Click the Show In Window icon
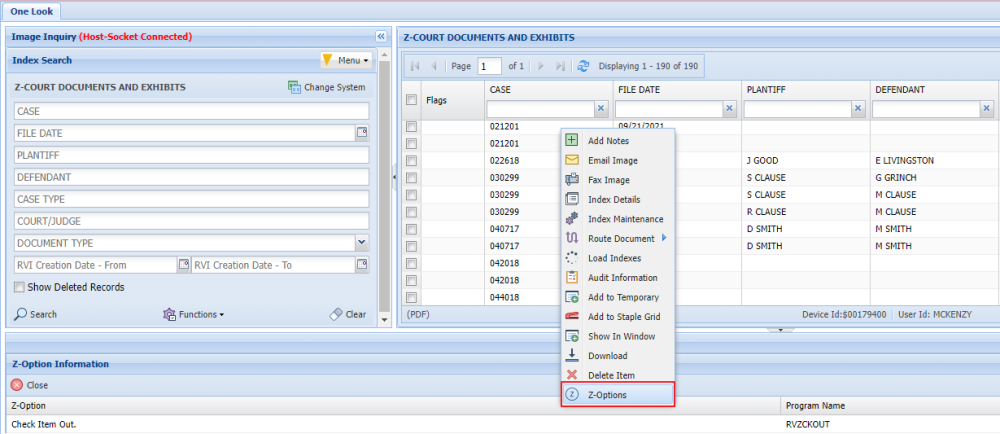Viewport: 1000px width, 434px height. (x=572, y=336)
